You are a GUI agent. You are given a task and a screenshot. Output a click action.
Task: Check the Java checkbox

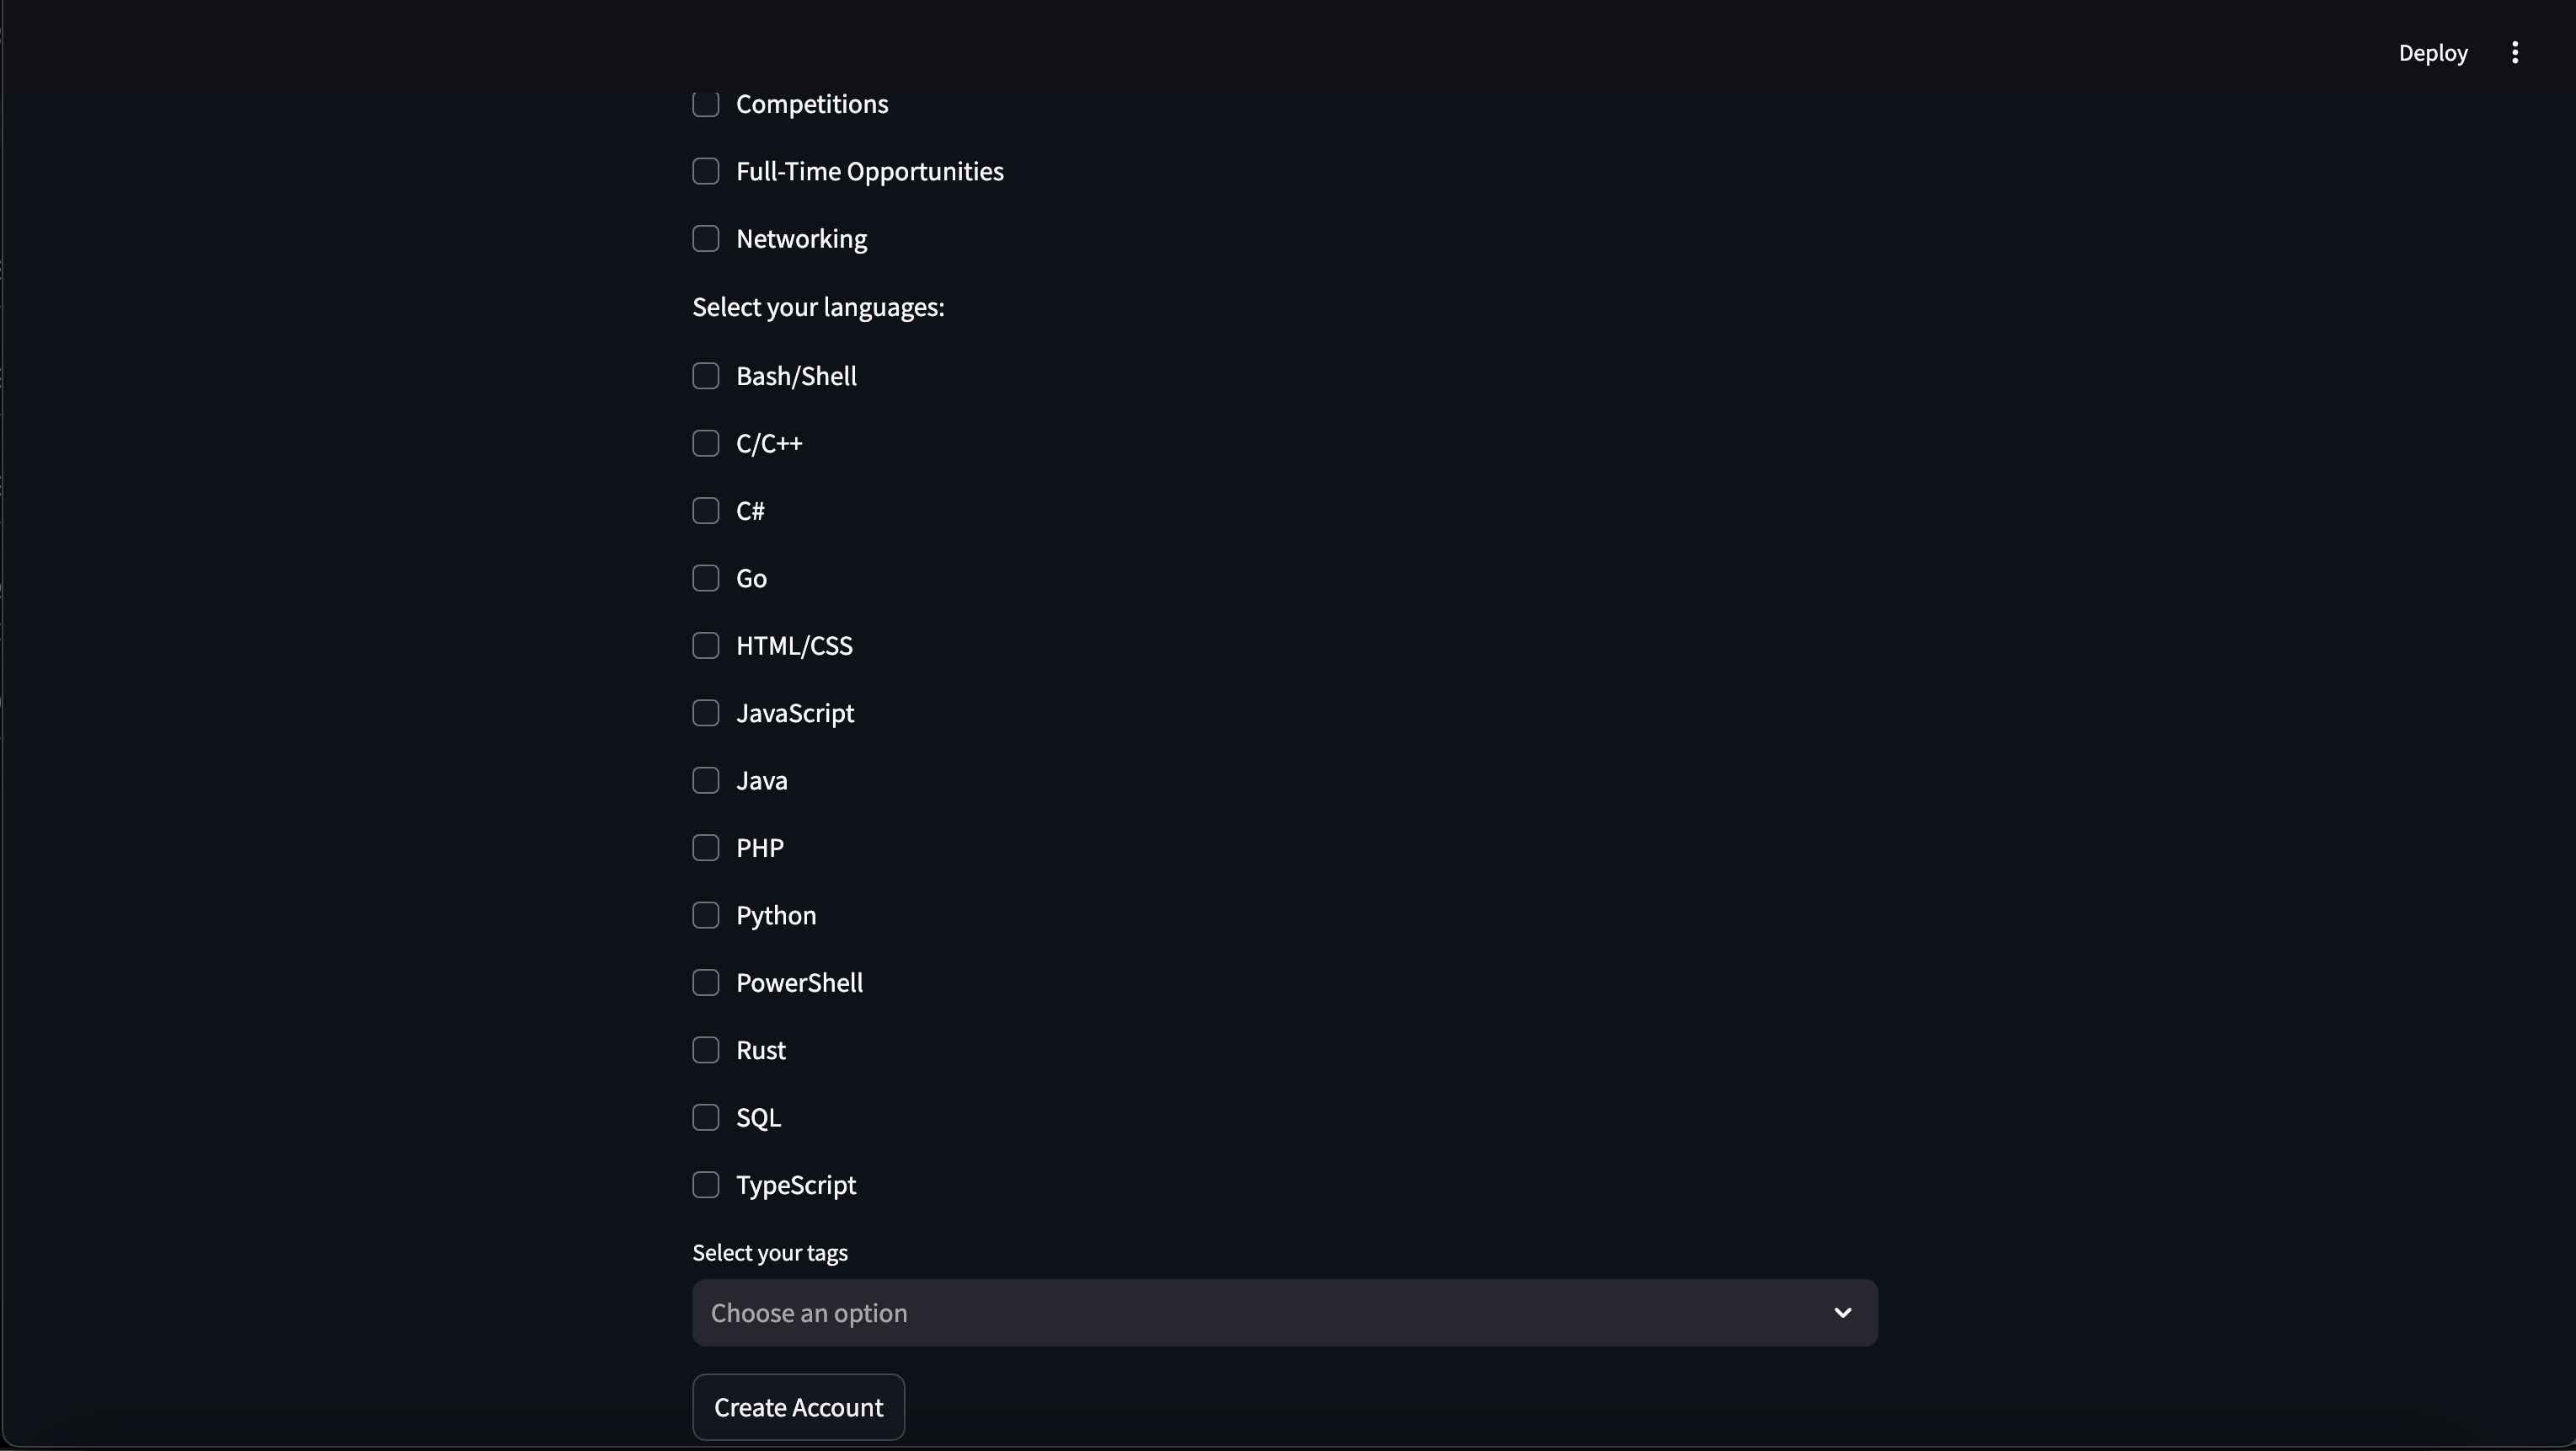[706, 780]
